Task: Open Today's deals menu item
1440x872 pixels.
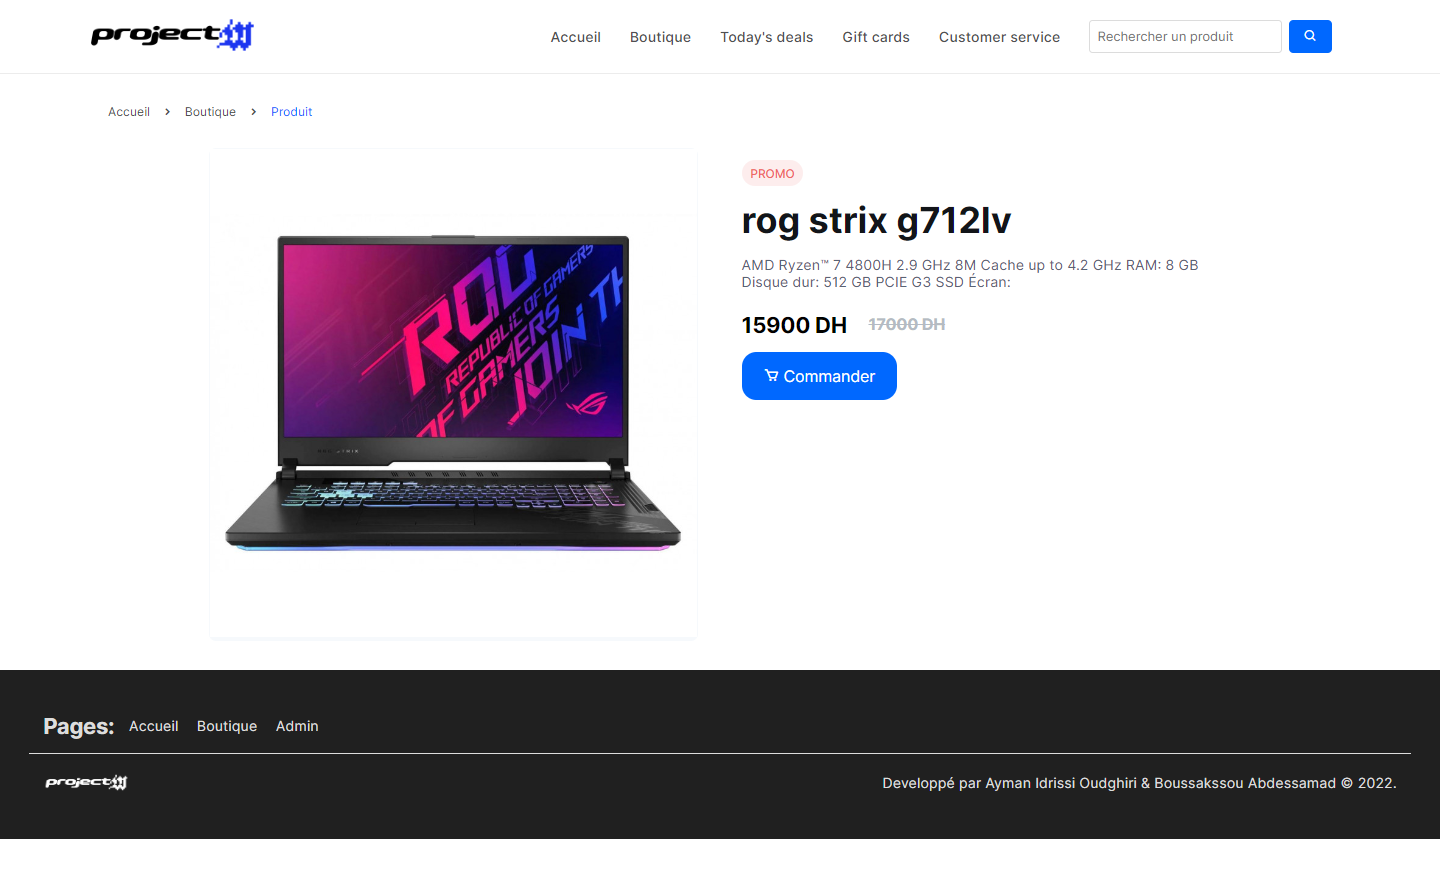Action: tap(766, 37)
